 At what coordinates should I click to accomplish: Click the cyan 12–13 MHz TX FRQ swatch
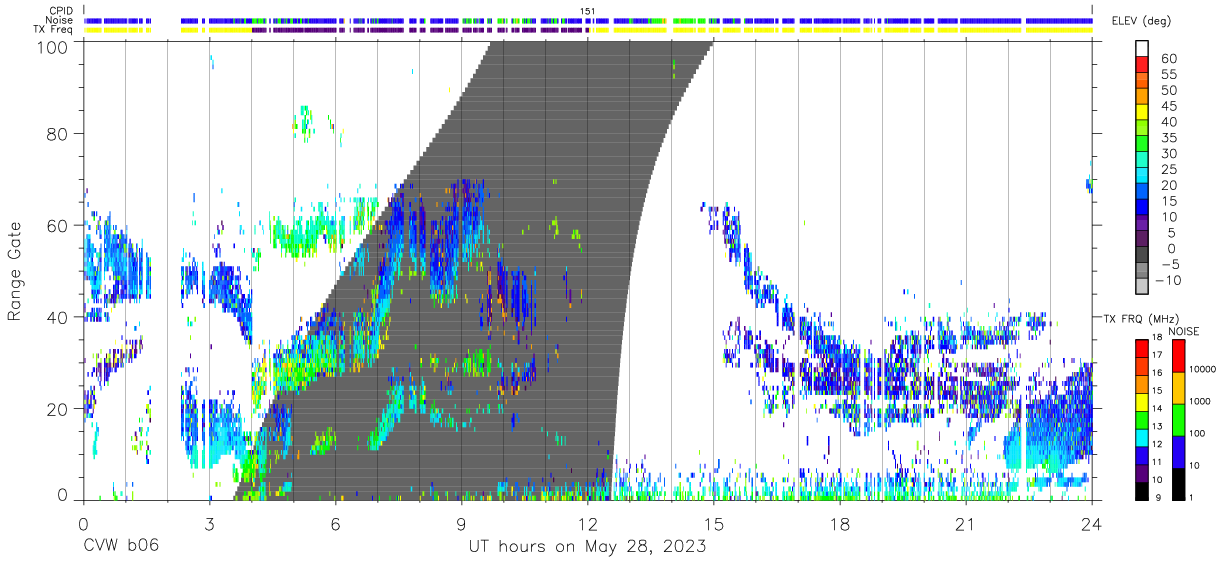(x=1142, y=438)
